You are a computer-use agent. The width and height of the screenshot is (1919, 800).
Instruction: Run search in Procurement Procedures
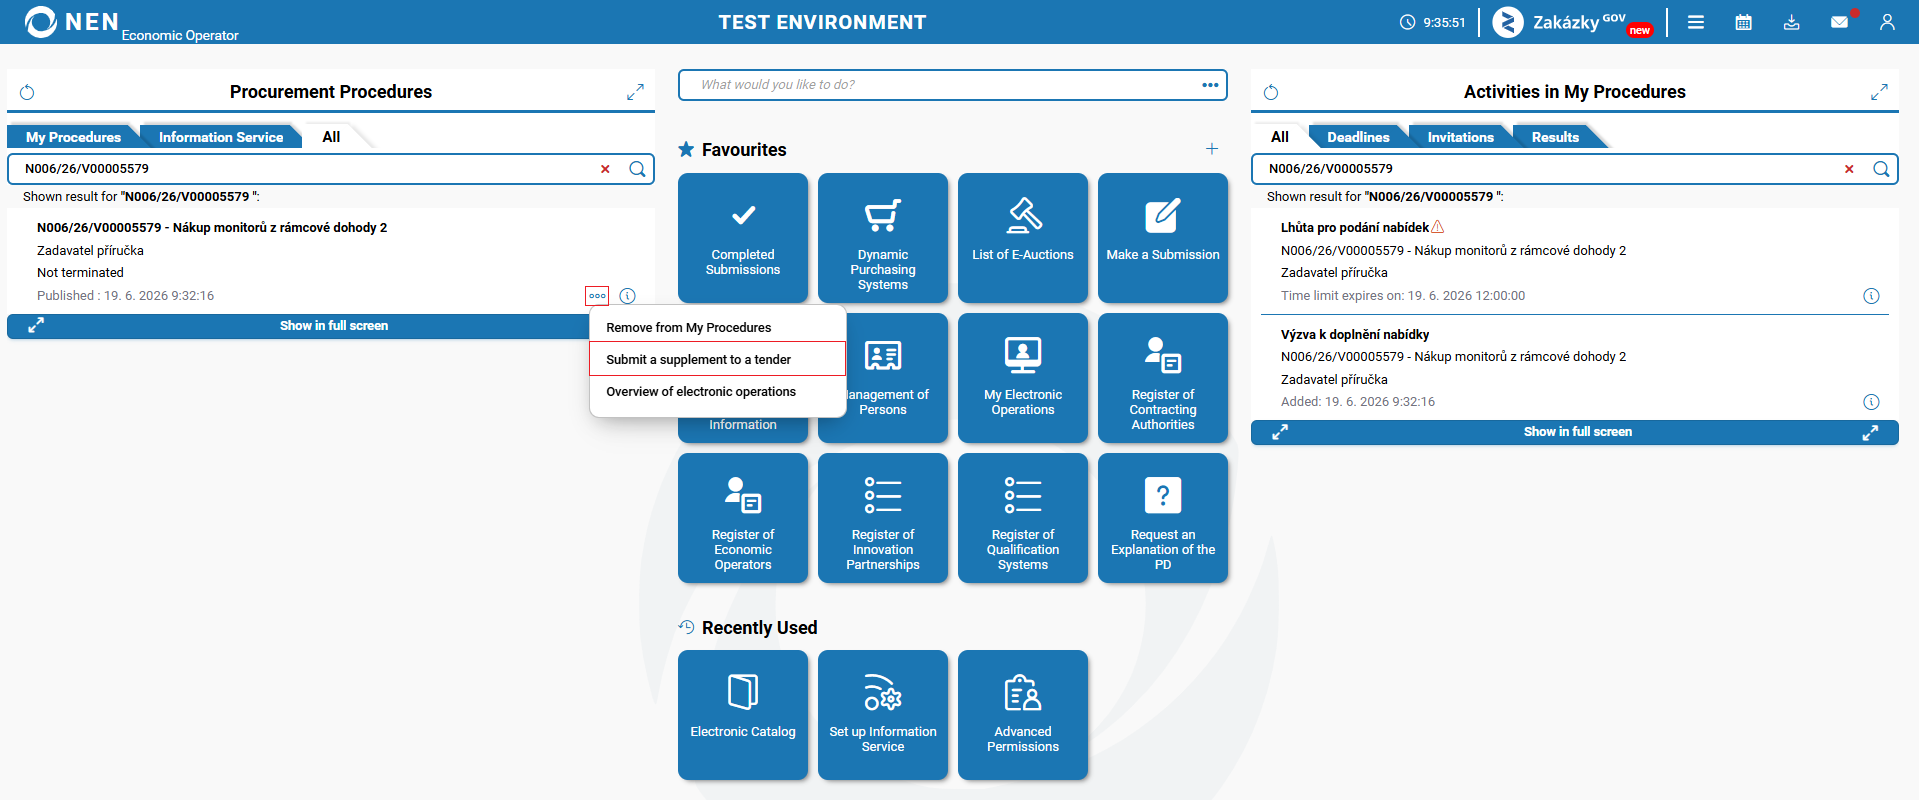(637, 169)
